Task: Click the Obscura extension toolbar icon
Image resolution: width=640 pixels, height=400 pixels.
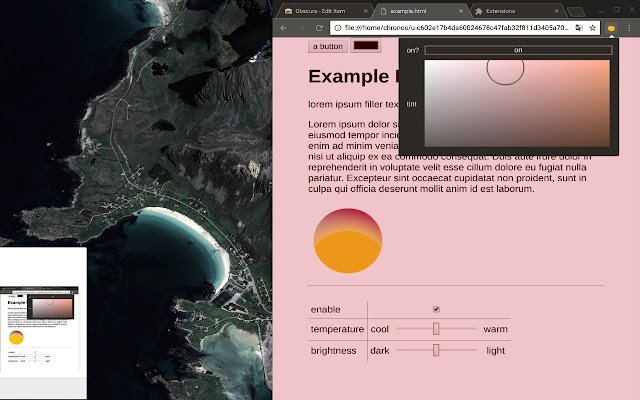Action: click(611, 28)
